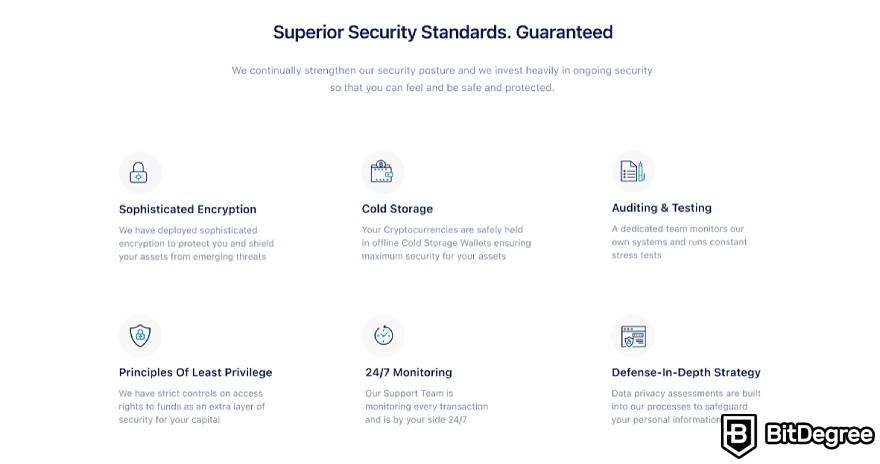Click the Superior Security Standards. Guaranteed title
Image resolution: width=880 pixels, height=464 pixels.
pyautogui.click(x=443, y=32)
